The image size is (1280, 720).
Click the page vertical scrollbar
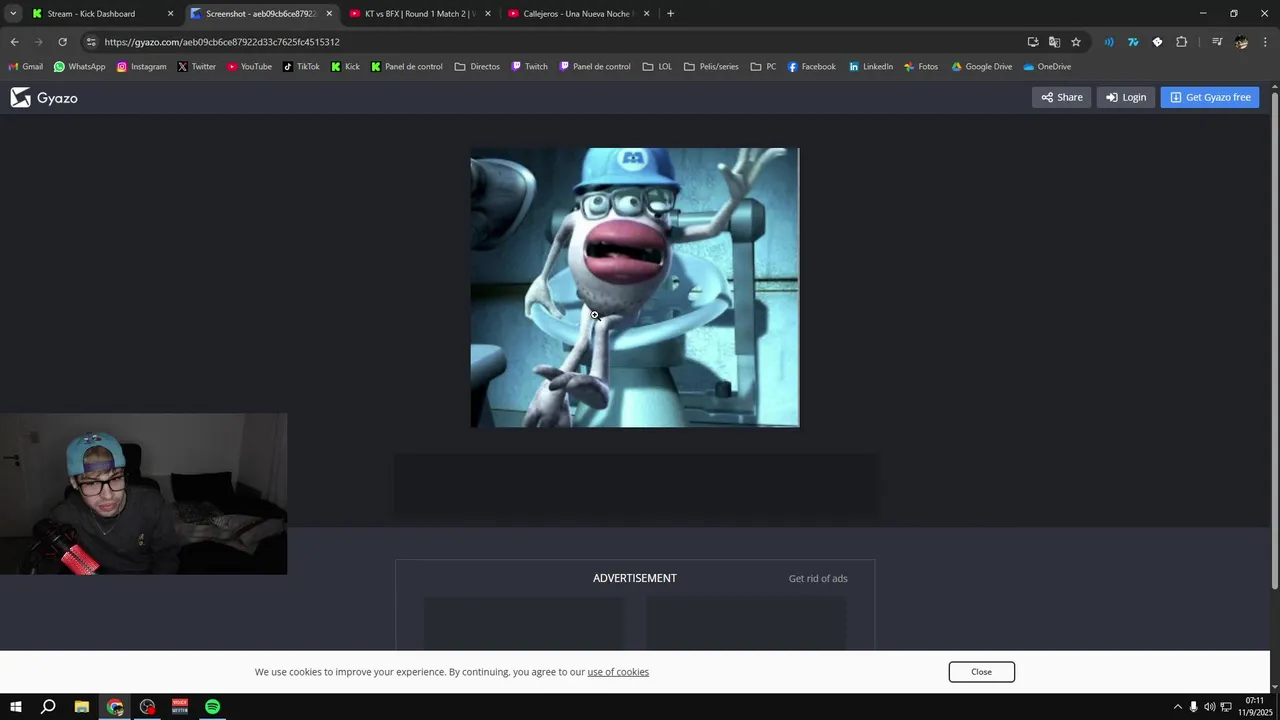(x=1274, y=338)
